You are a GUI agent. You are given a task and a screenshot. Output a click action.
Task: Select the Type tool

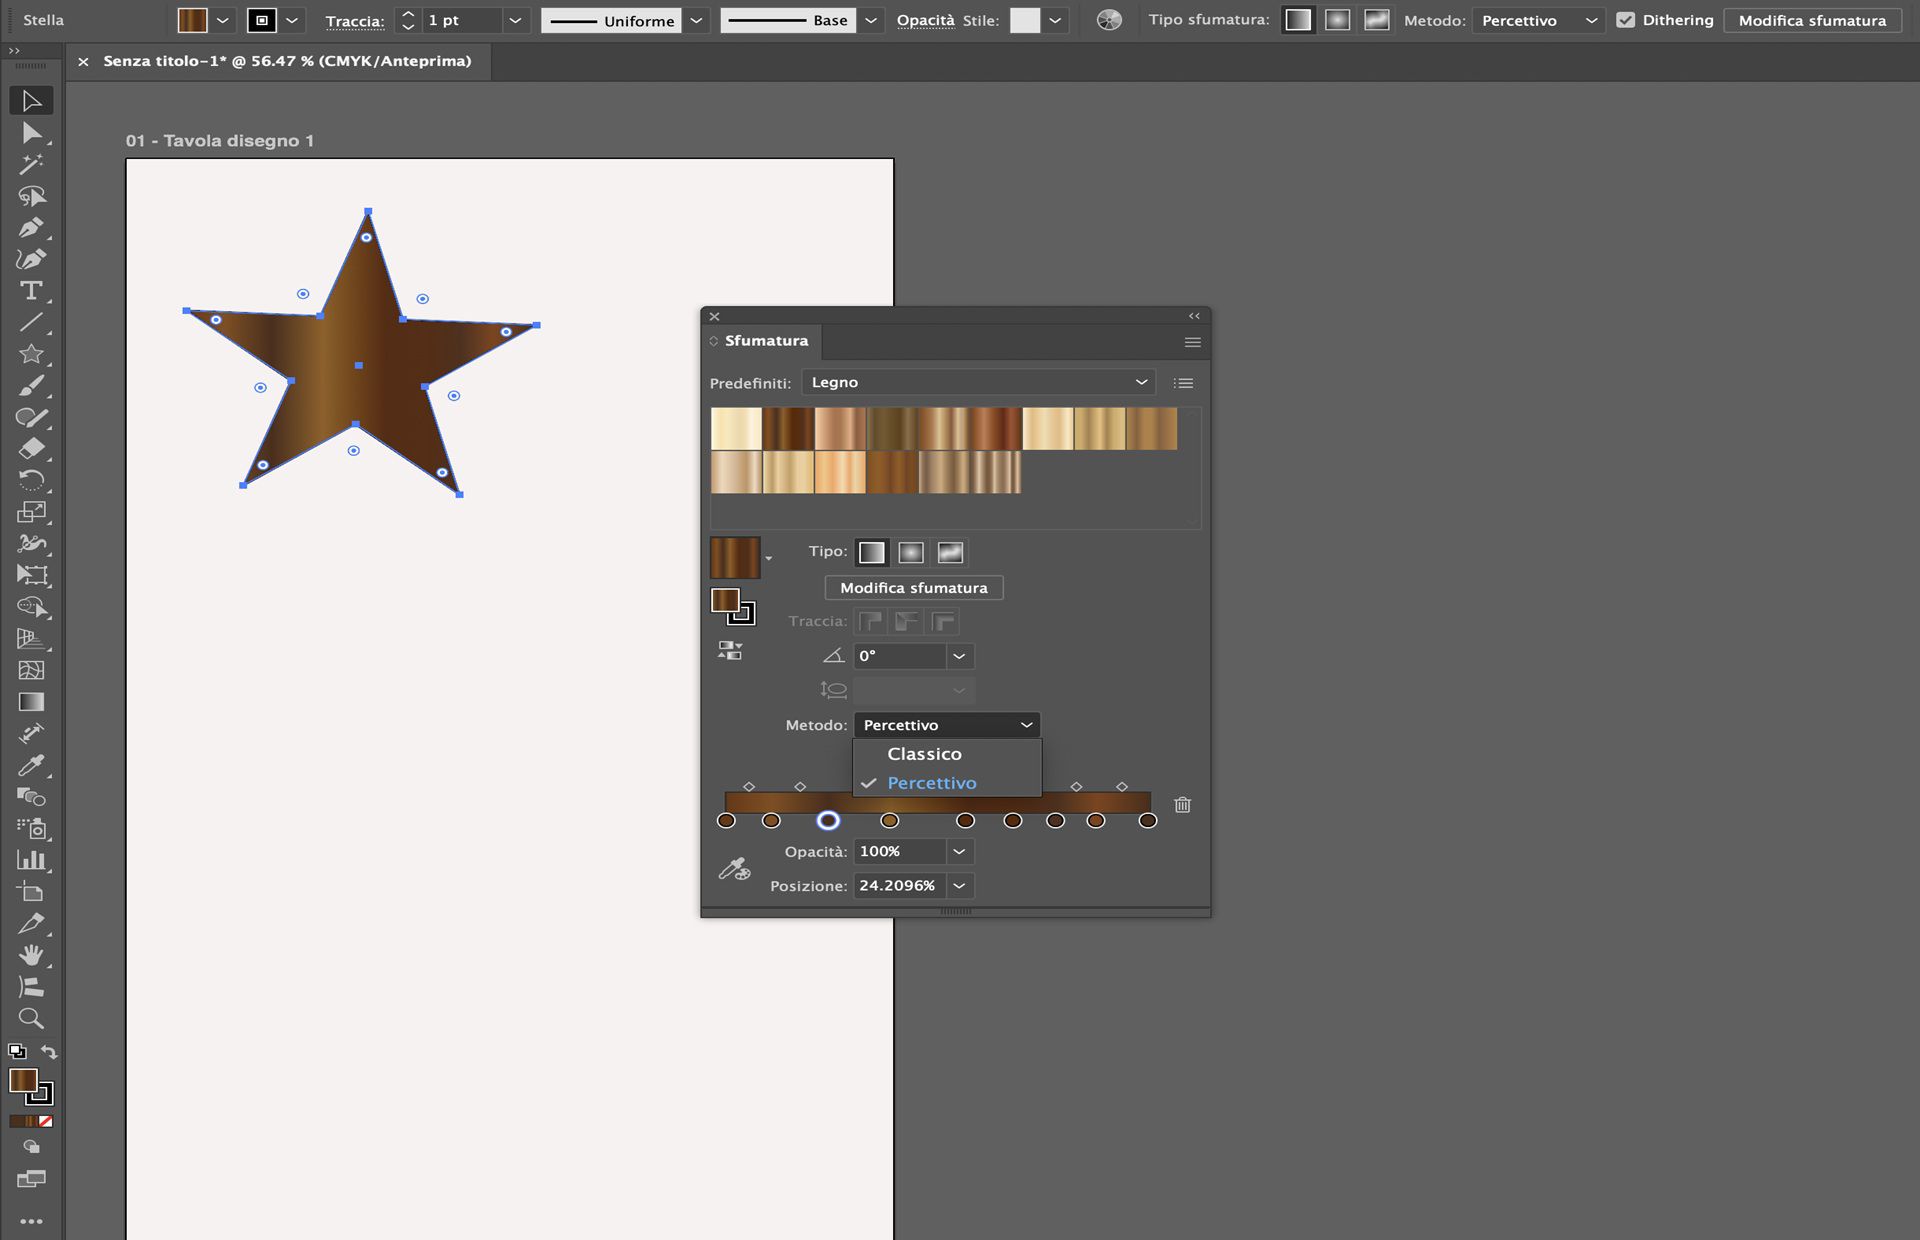pyautogui.click(x=32, y=291)
